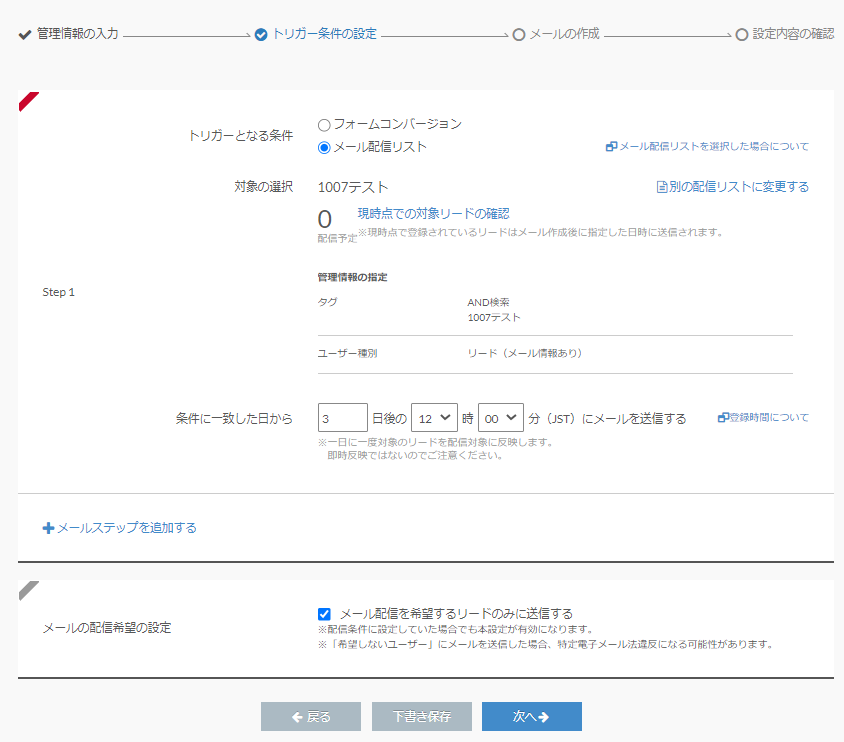Screen dimensions: 844x742
Task: Click the popup icon beside 登録時間について
Action: click(723, 418)
